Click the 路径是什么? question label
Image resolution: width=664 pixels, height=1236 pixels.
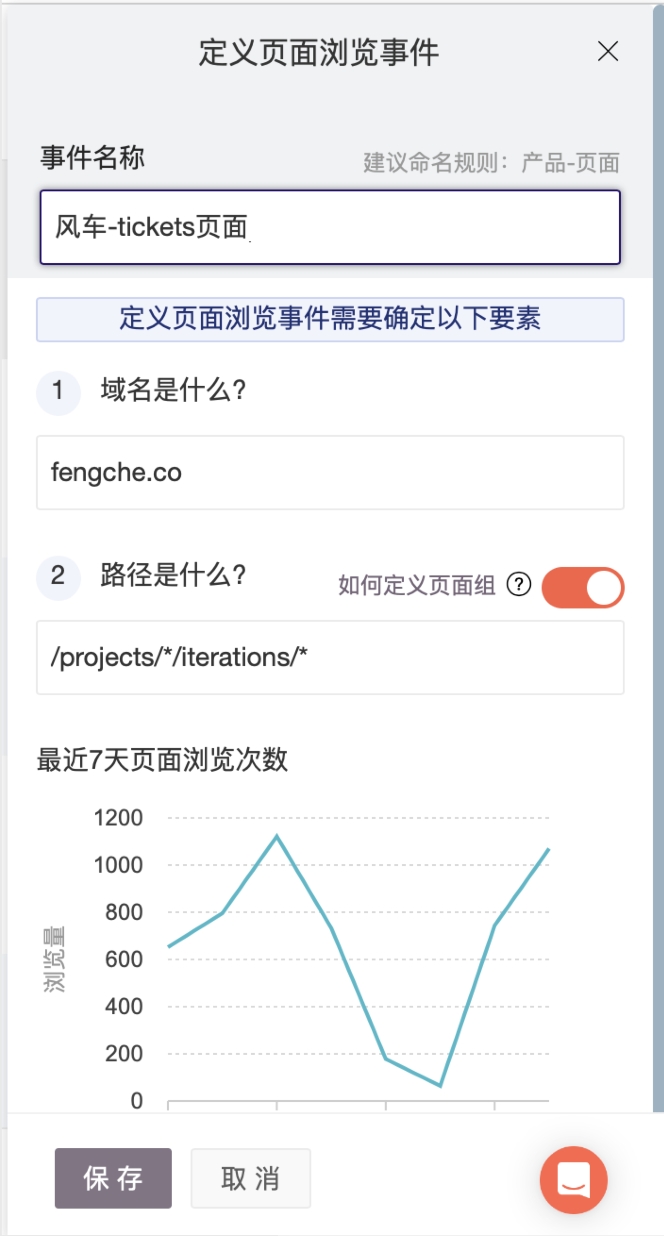pos(173,576)
